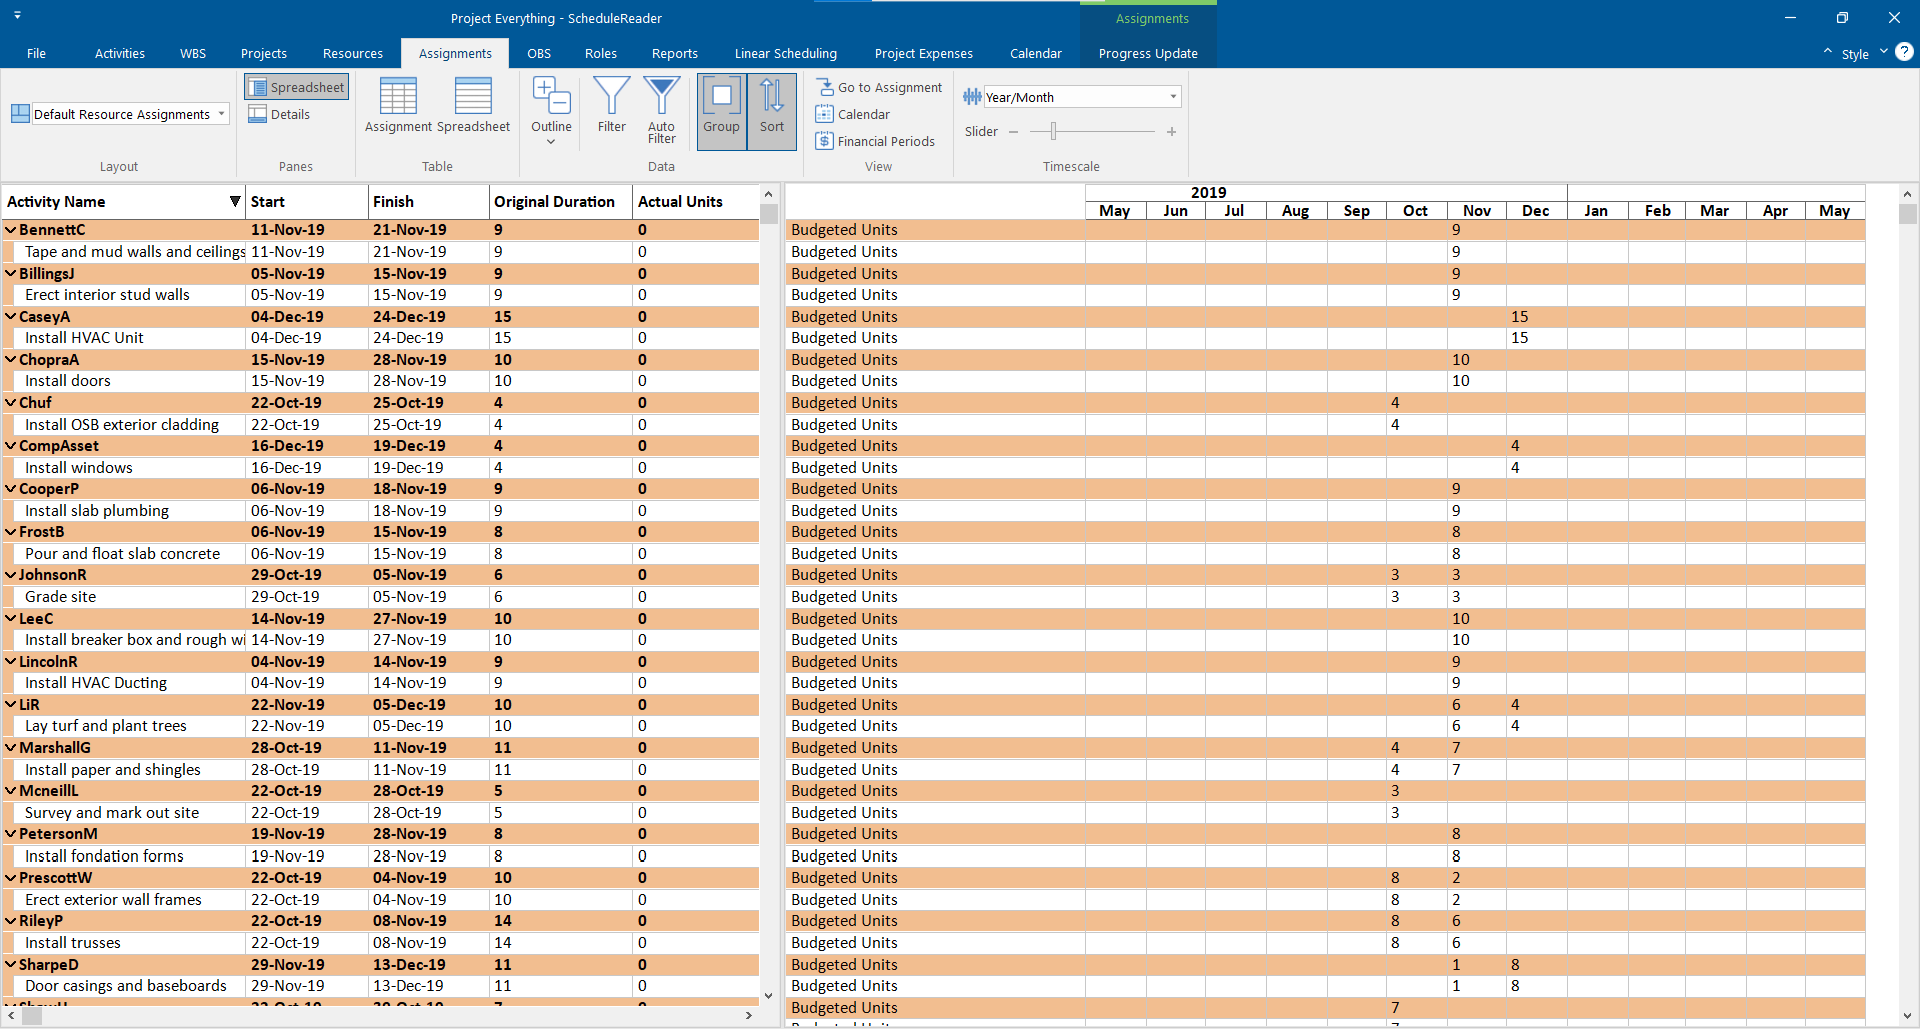Select the Install windows activity row
Viewport: 1920px width, 1029px height.
(x=380, y=468)
